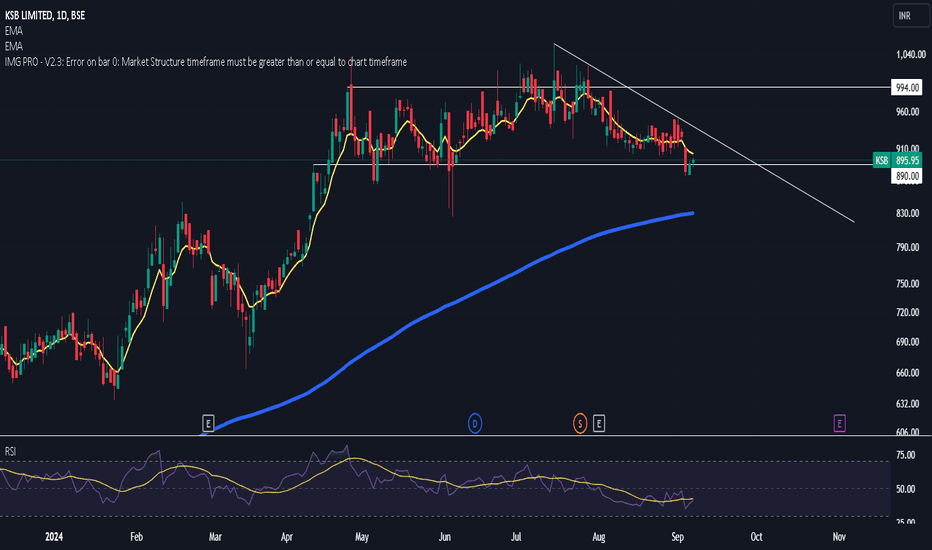Click the upcoming purple E marker near November

point(839,423)
